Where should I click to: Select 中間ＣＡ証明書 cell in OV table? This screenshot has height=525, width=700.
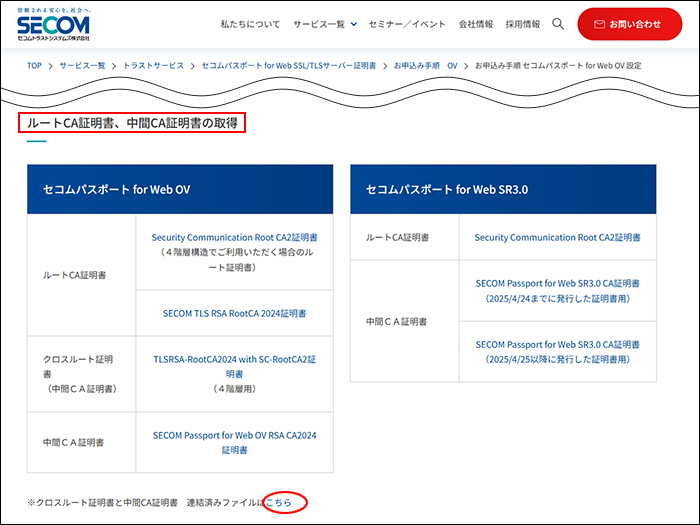point(81,442)
